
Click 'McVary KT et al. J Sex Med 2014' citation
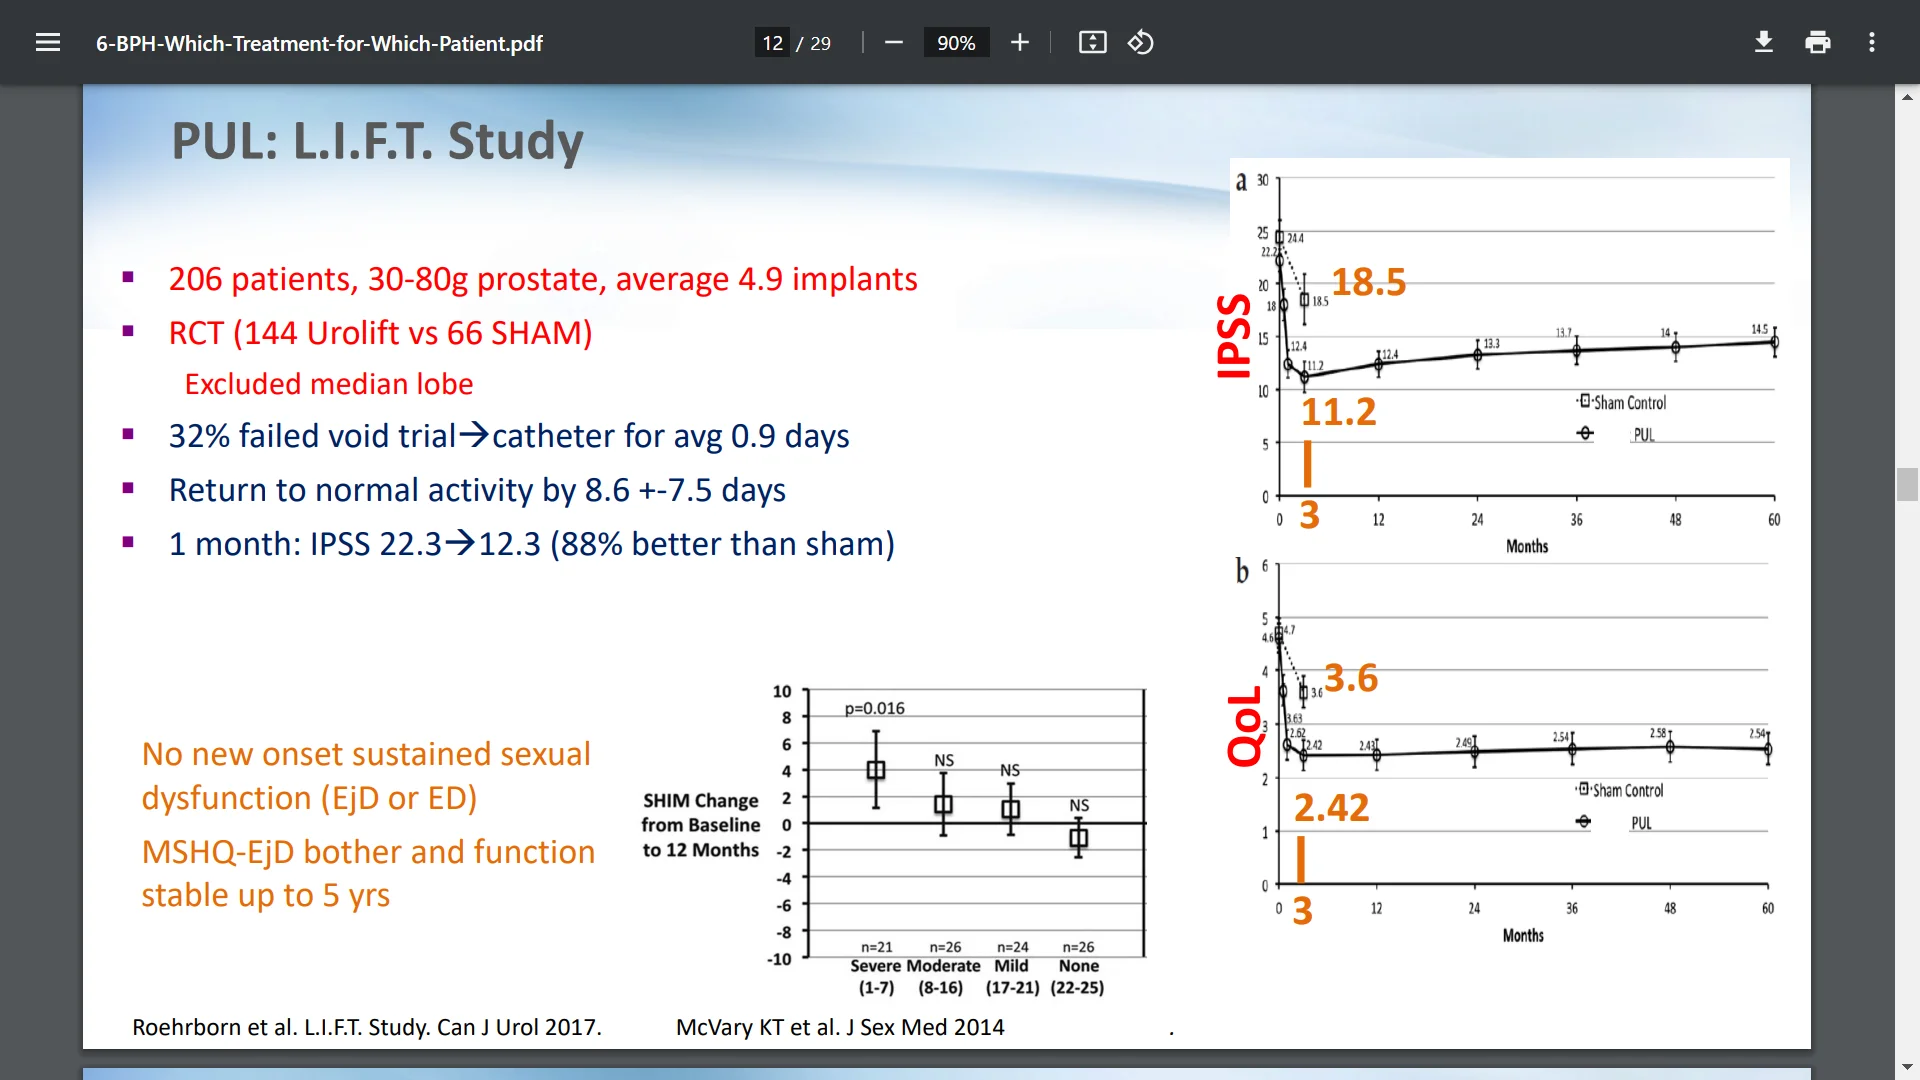click(x=840, y=1027)
